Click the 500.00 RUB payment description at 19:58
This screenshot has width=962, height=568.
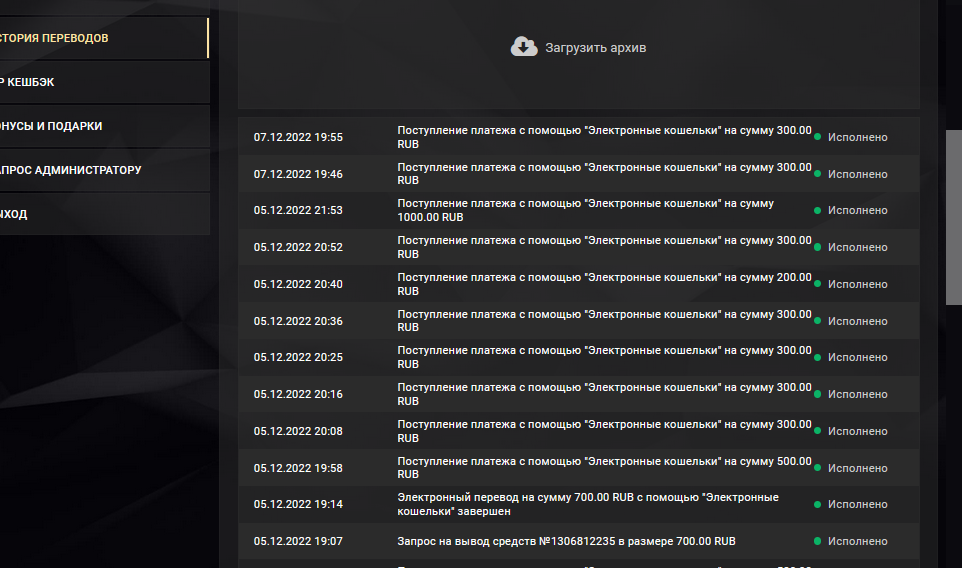604,468
